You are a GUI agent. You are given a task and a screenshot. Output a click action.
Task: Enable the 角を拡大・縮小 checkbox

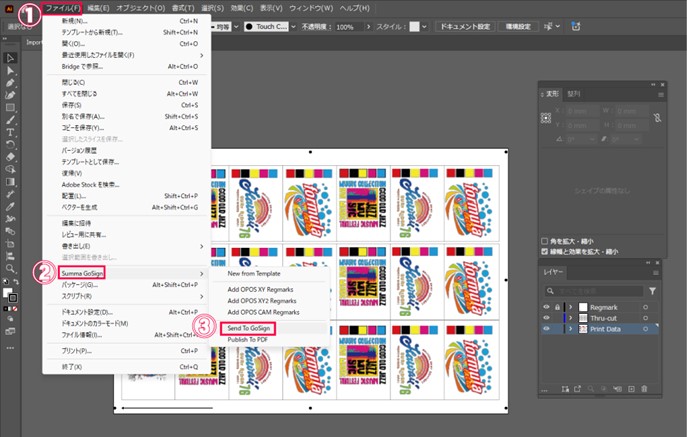tap(543, 241)
